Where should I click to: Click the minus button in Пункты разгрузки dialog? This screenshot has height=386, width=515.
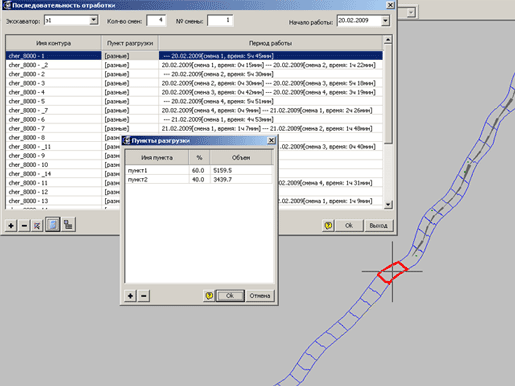click(x=144, y=296)
